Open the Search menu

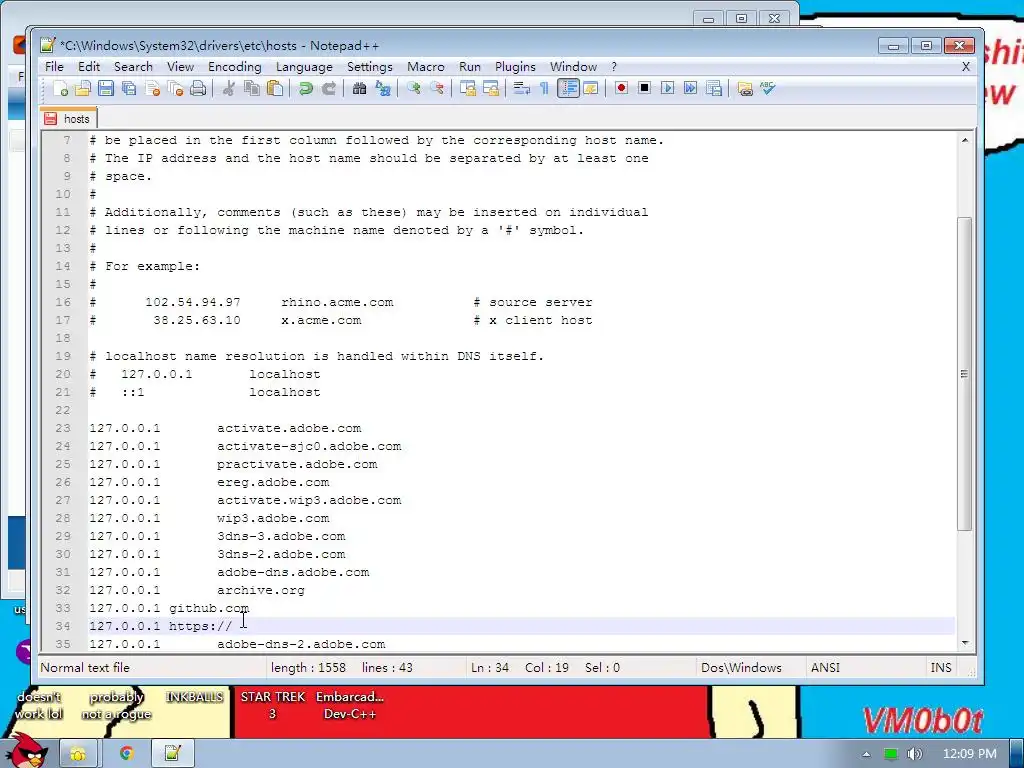(133, 67)
